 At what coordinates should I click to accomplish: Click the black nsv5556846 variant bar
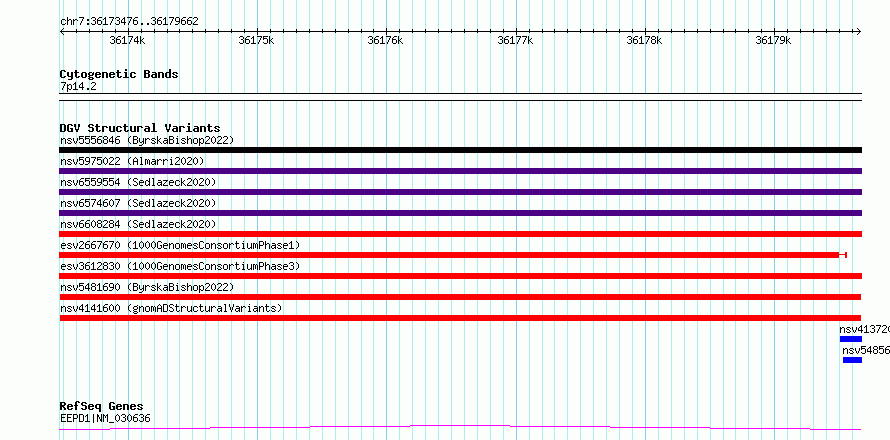pos(460,150)
